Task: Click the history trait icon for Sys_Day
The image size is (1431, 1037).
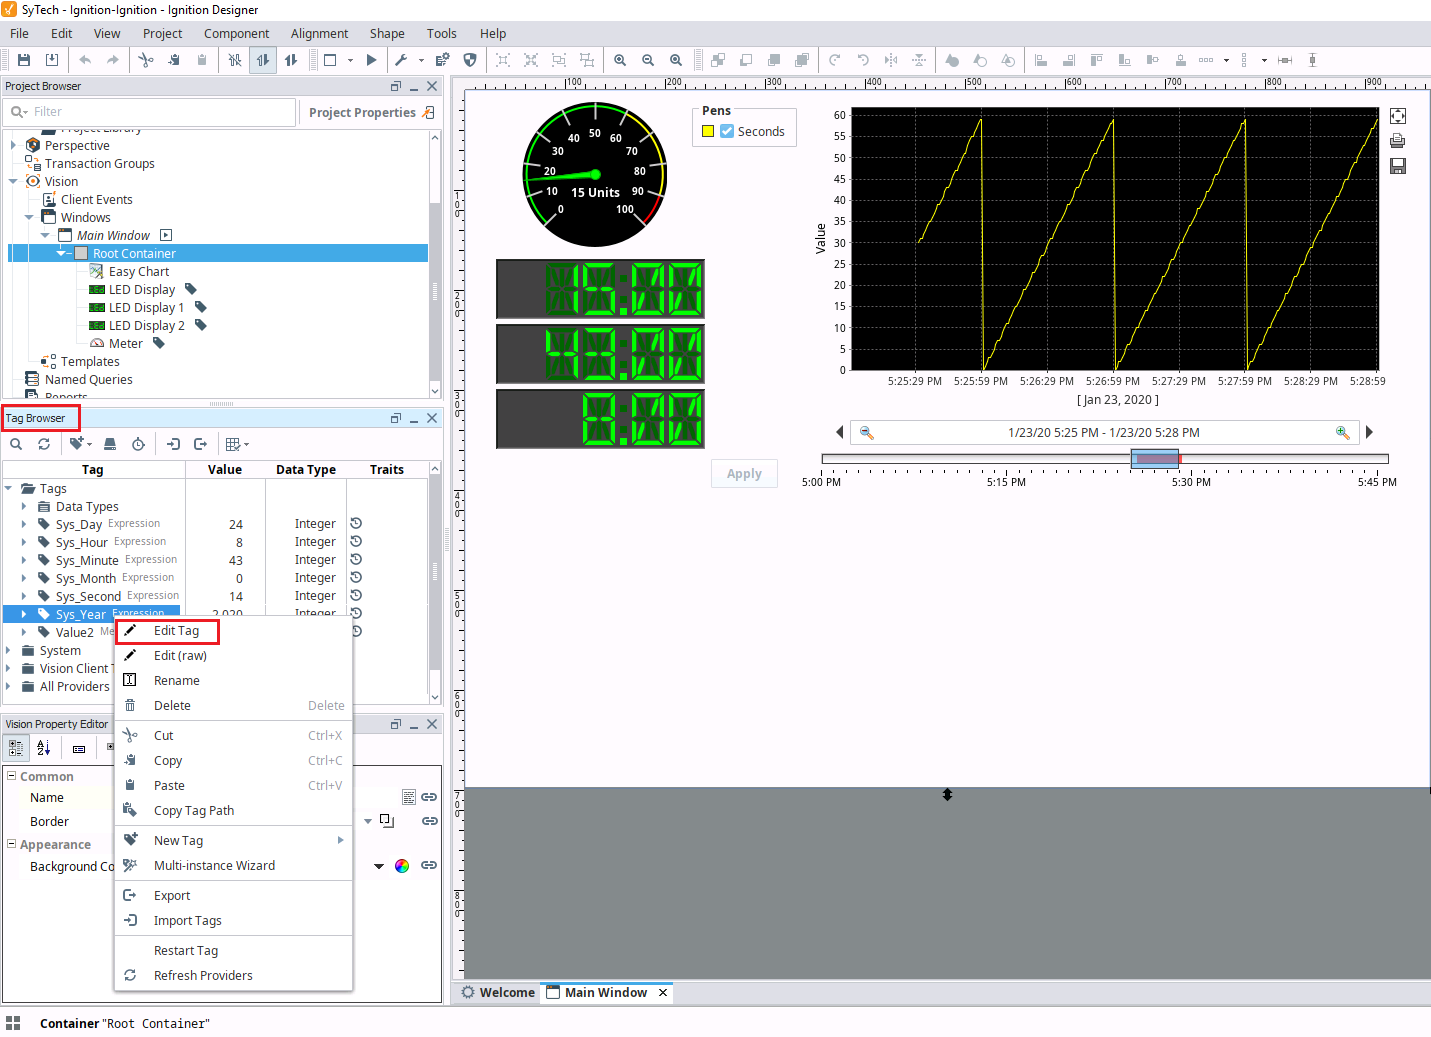Action: point(356,523)
